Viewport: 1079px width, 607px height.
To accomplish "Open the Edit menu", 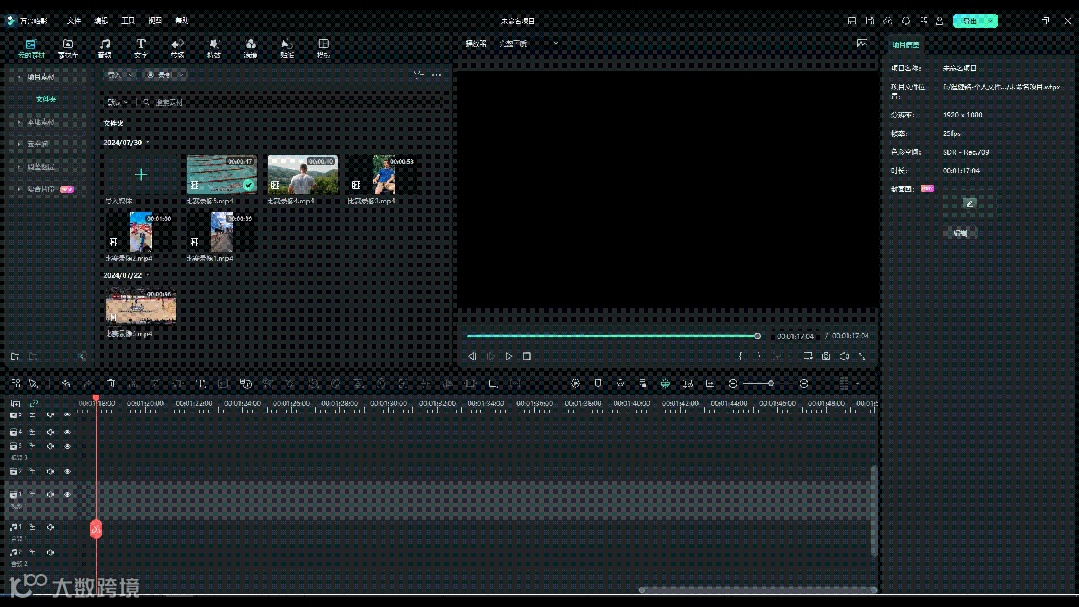I will (x=101, y=21).
